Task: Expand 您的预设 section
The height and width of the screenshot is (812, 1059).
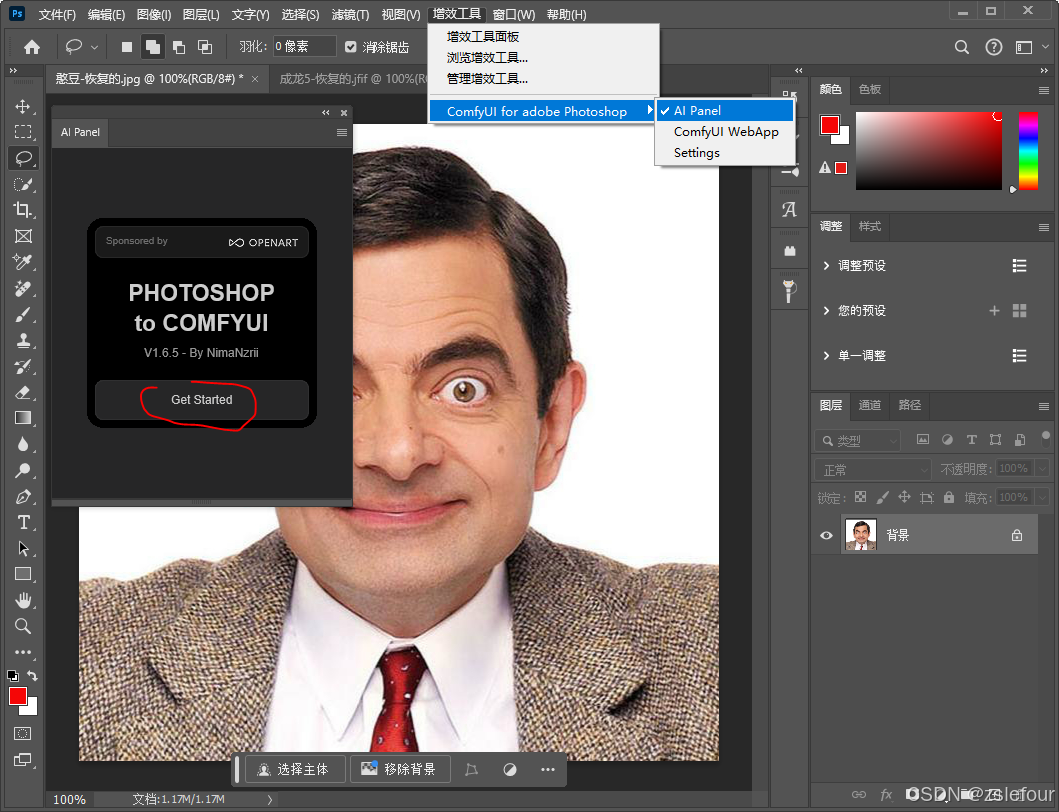Action: (x=826, y=311)
